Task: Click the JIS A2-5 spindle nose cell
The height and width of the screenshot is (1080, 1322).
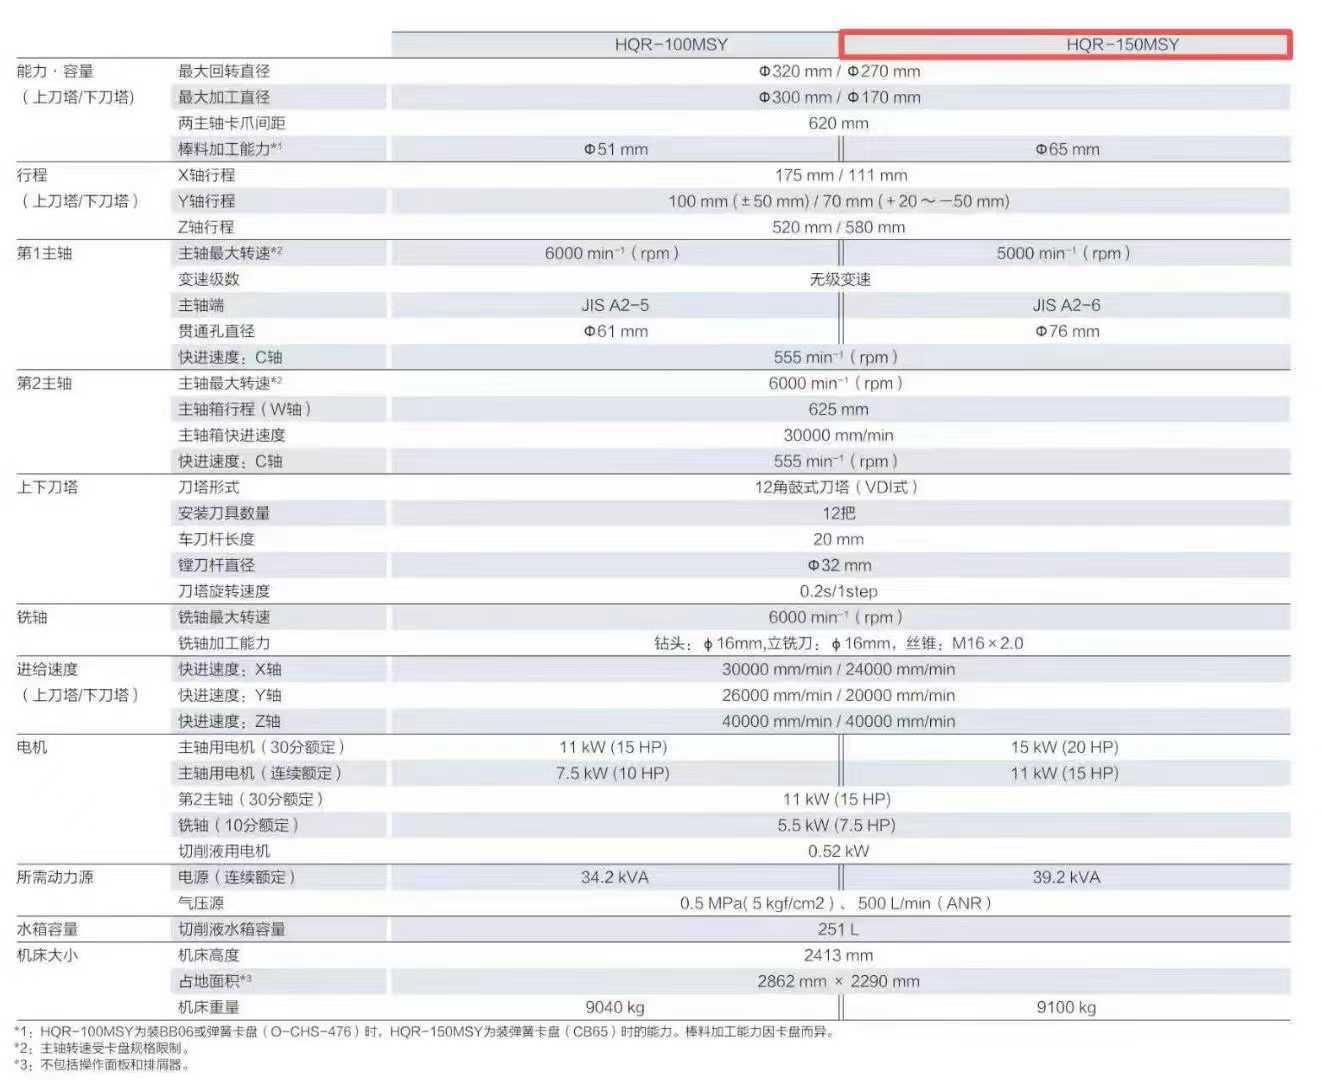Action: tap(615, 305)
